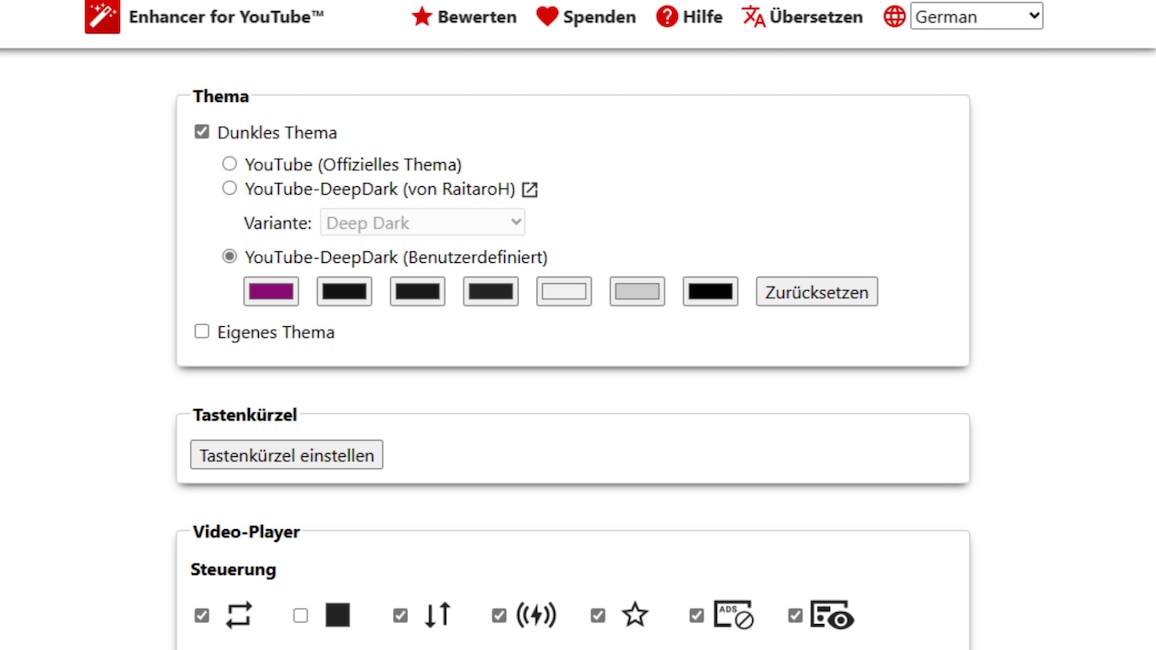This screenshot has width=1156, height=650.
Task: Toggle the Dunkles Thema checkbox
Action: coord(201,130)
